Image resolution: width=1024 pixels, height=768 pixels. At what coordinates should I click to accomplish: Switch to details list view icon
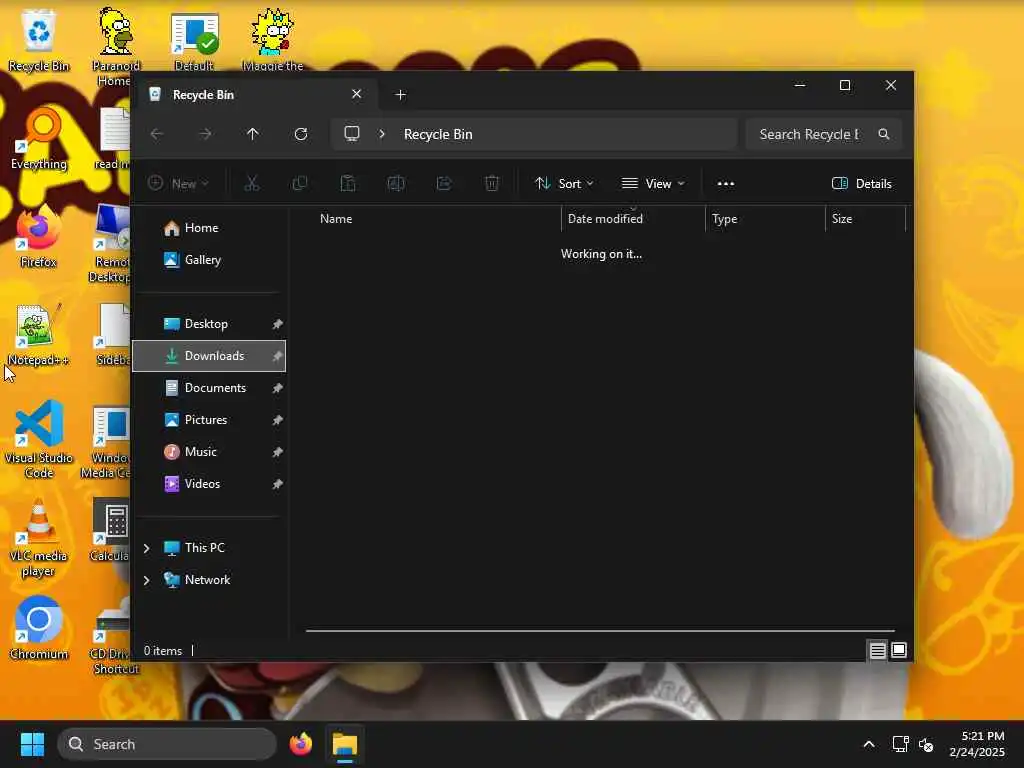(x=878, y=650)
